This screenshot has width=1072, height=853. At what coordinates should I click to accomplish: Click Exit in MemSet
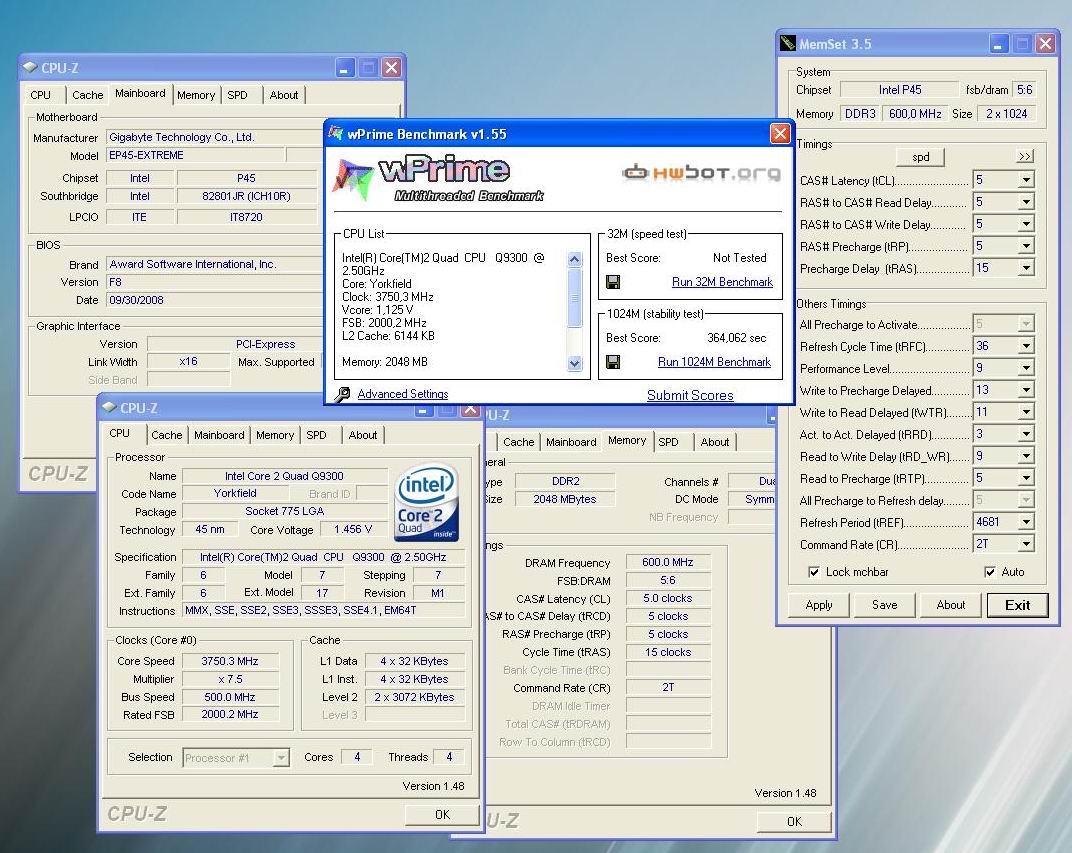[1017, 605]
